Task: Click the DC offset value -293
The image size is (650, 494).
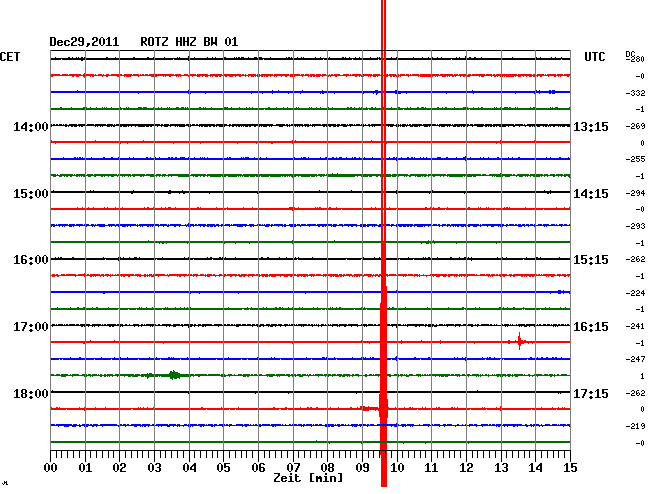Action: coord(635,226)
